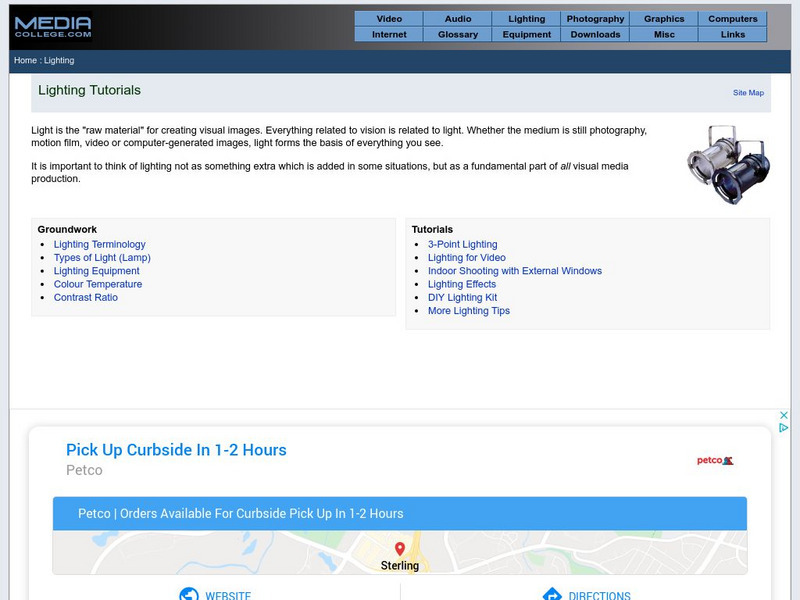
Task: Click the Lighting Tutorials page heading
Action: click(89, 90)
